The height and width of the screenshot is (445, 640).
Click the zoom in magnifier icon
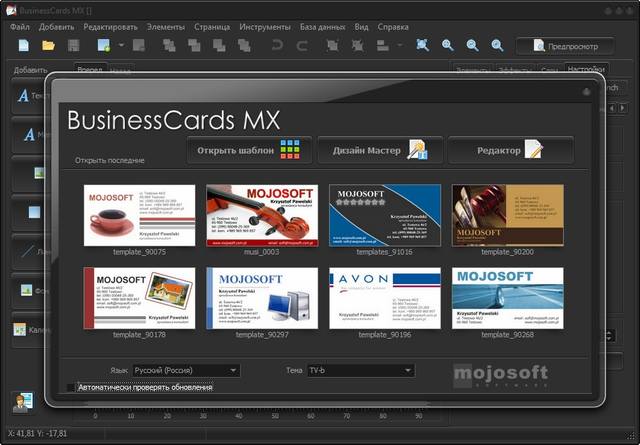pyautogui.click(x=448, y=45)
